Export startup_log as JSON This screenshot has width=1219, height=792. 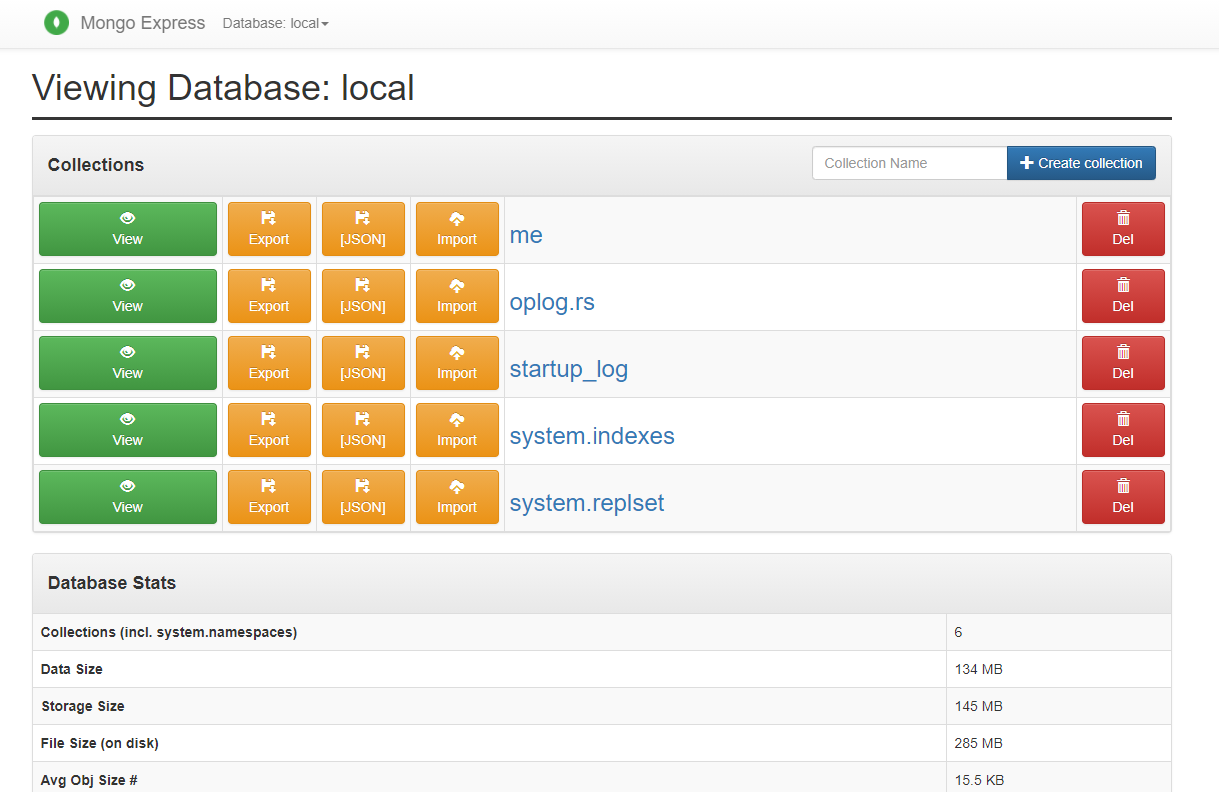pos(363,363)
